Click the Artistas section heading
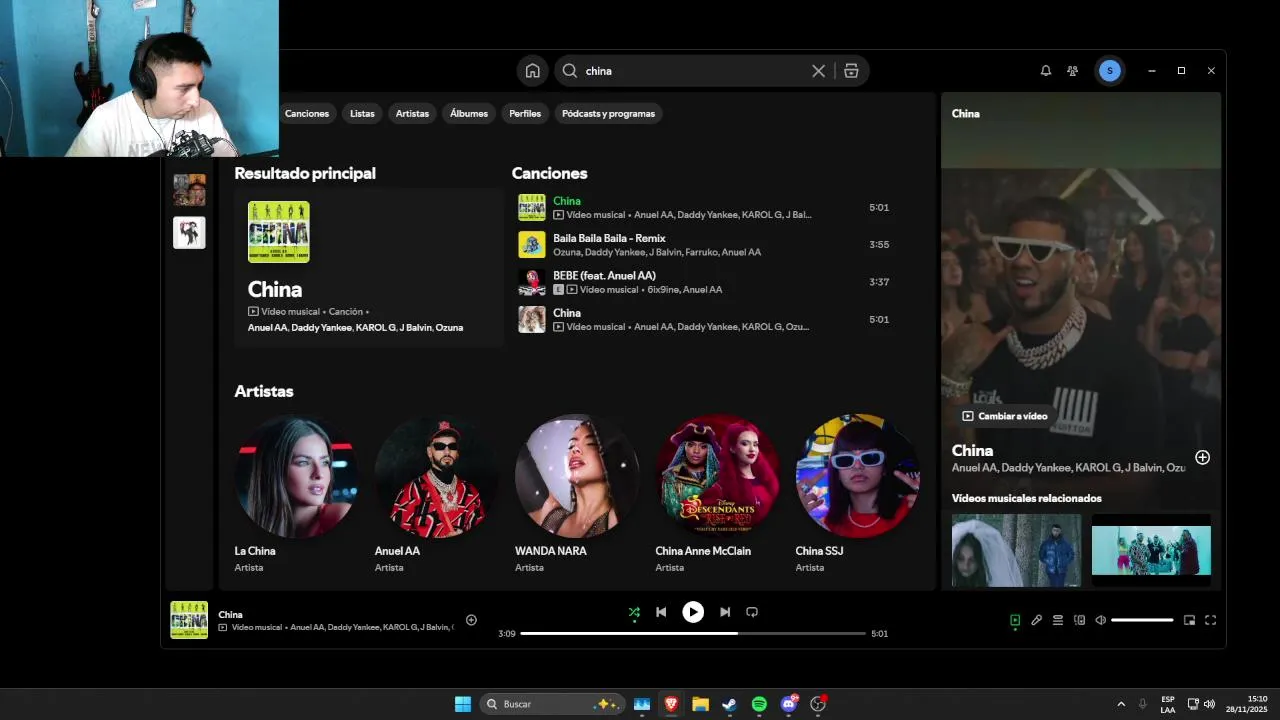This screenshot has width=1280, height=720. [x=264, y=391]
